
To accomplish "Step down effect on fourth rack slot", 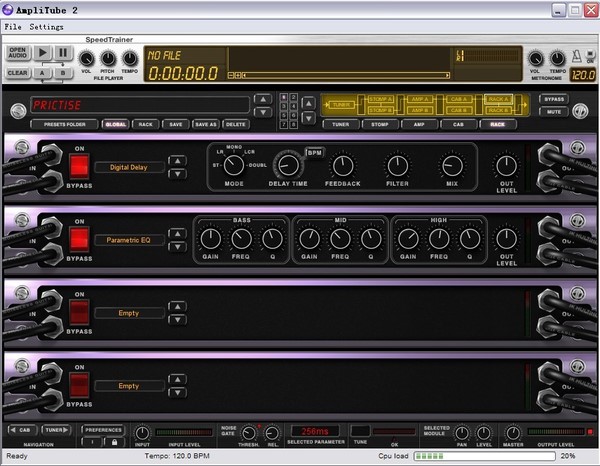I will click(x=177, y=393).
